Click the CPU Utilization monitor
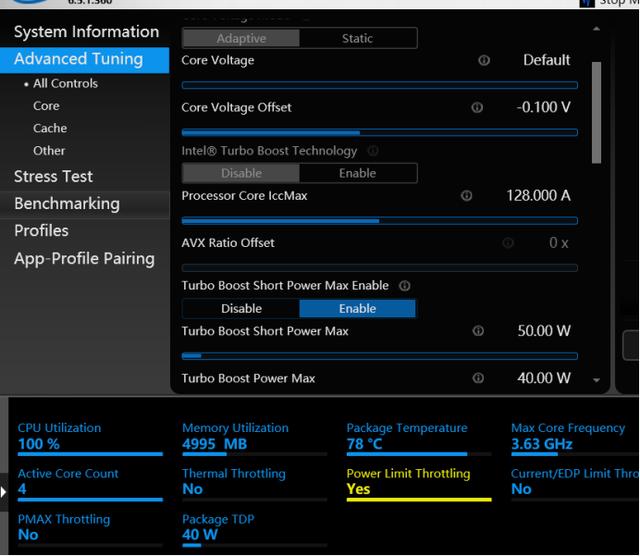 click(x=90, y=439)
